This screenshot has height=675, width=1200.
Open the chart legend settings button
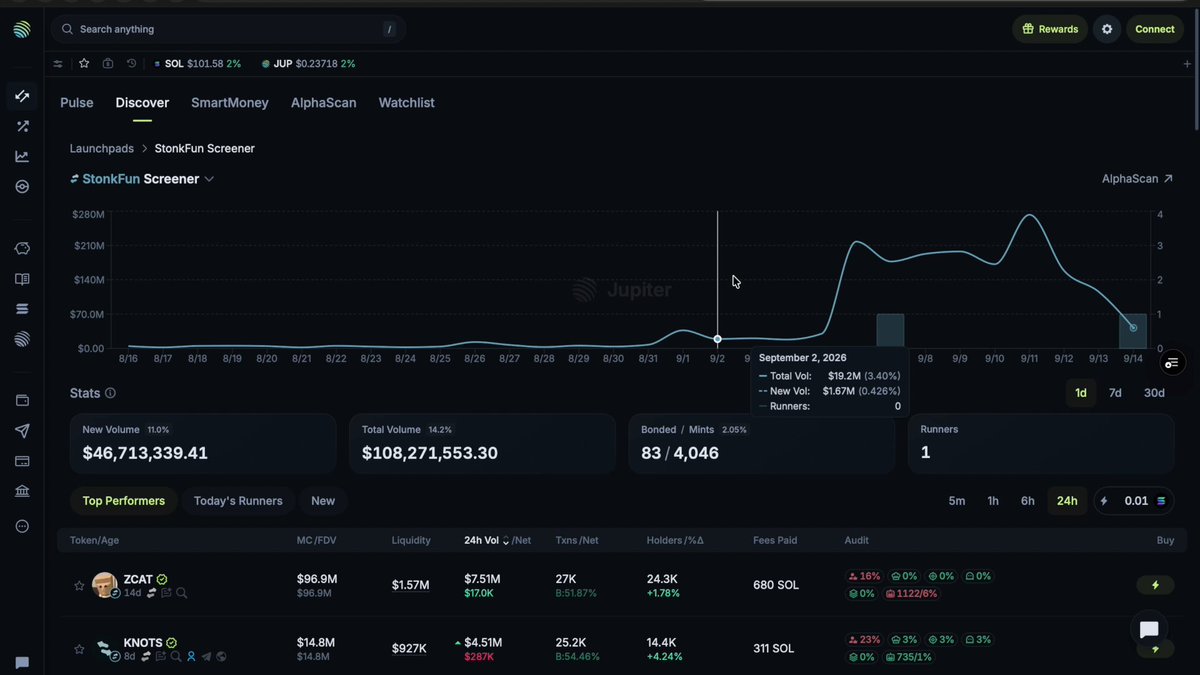tap(1172, 362)
